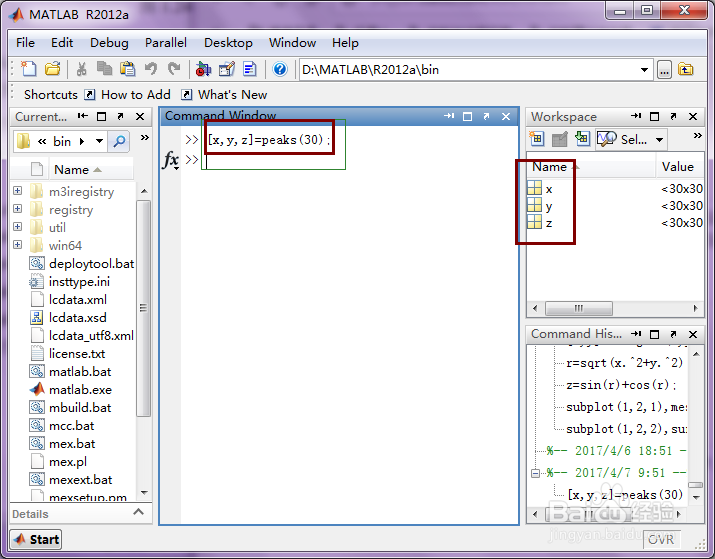This screenshot has height=559, width=715.
Task: Open the Desktop menu
Action: point(228,43)
